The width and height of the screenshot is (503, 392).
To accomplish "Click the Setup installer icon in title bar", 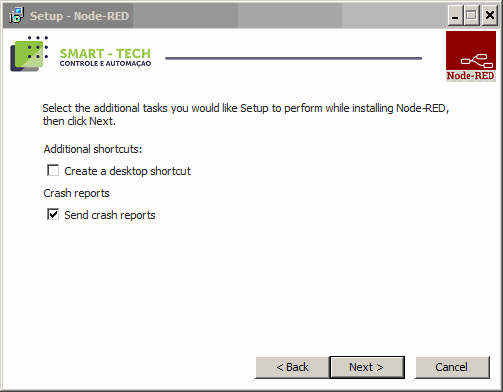I will 16,15.
